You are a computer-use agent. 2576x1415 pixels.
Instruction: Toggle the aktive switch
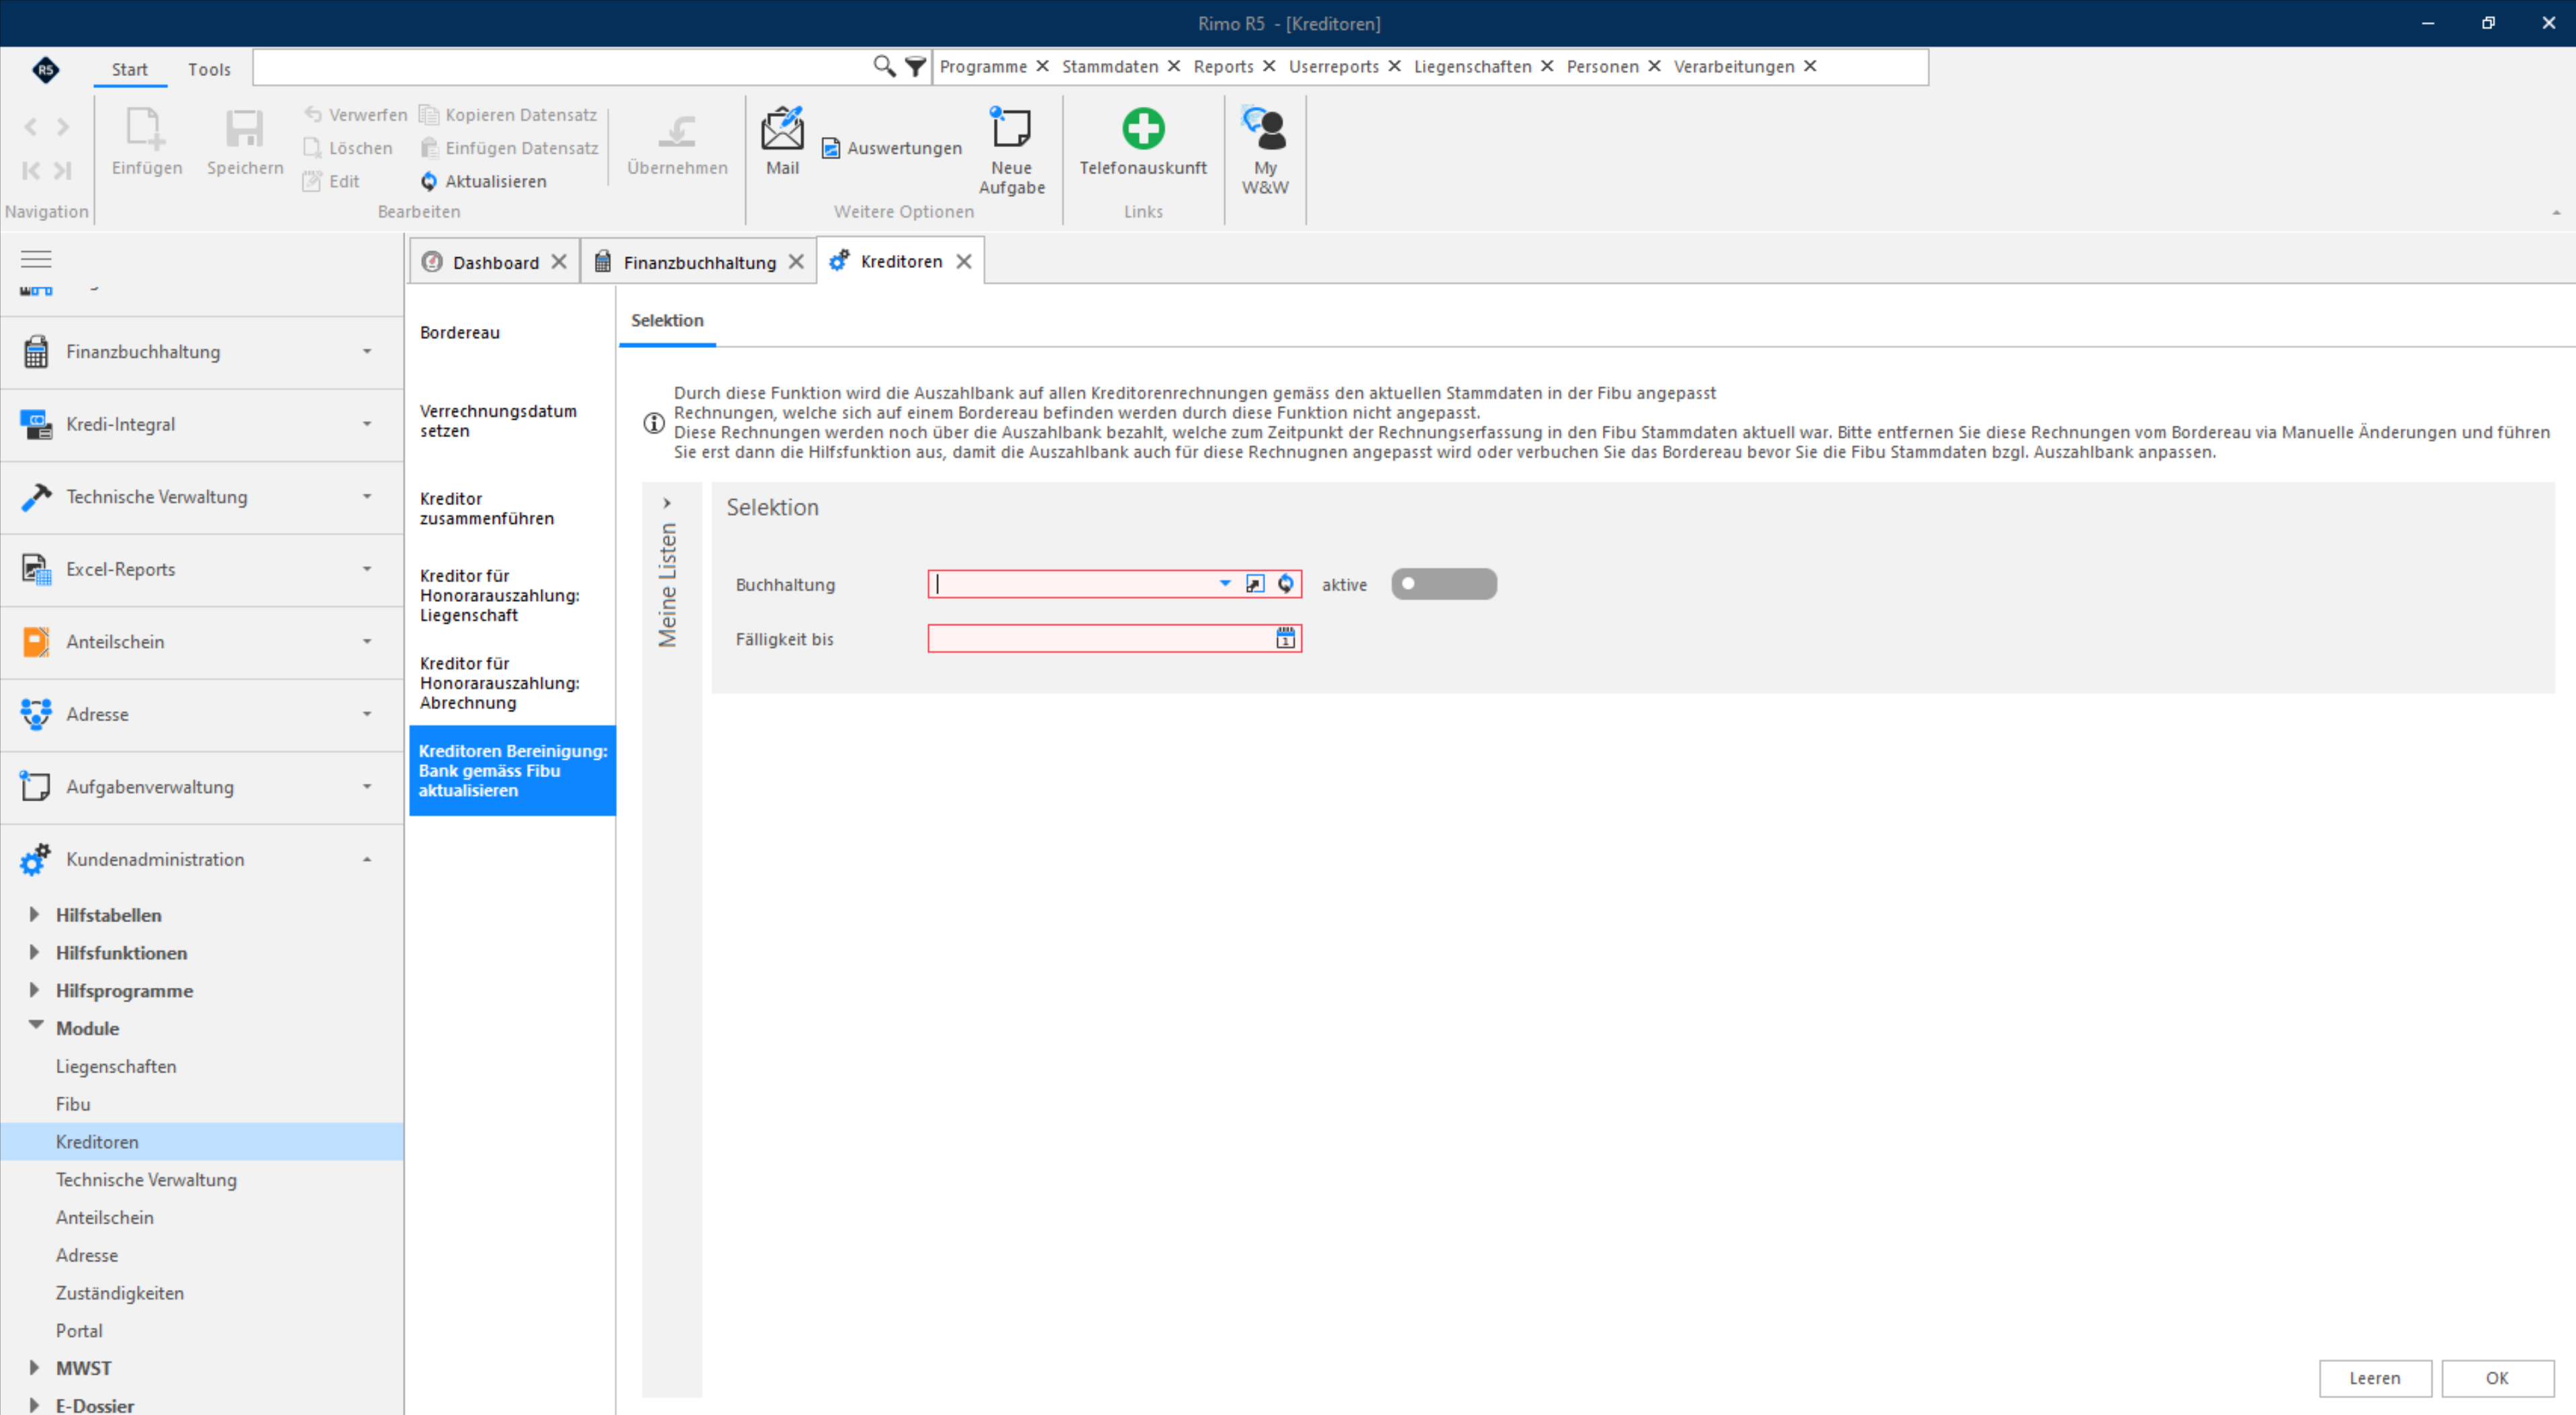1444,584
